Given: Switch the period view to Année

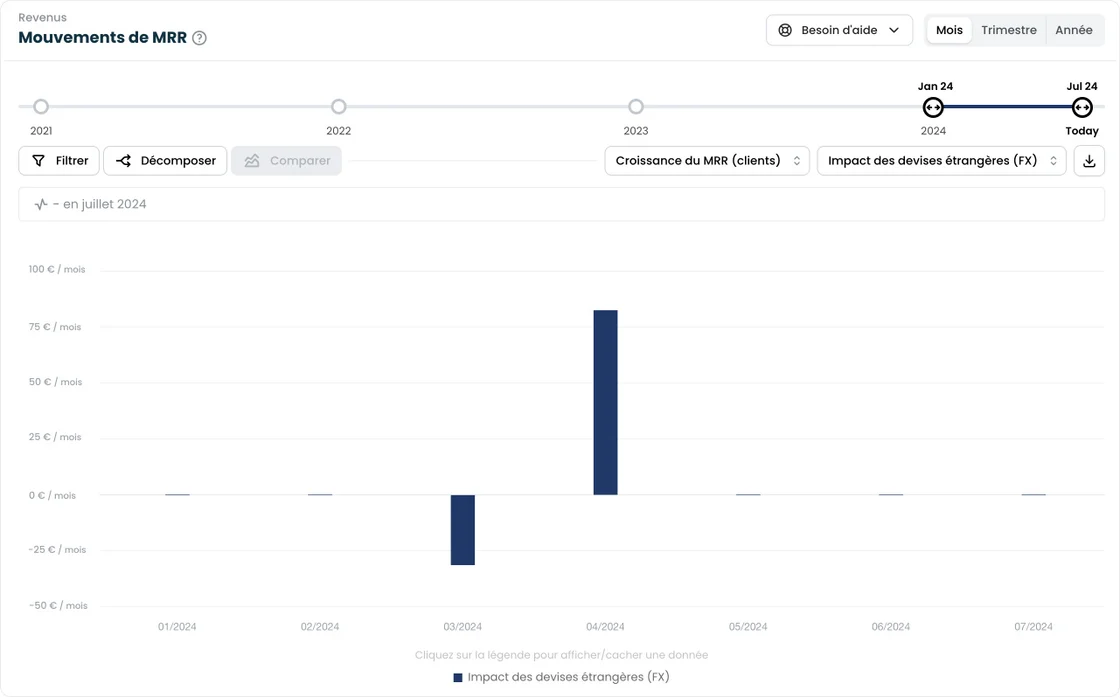Looking at the screenshot, I should (x=1073, y=30).
